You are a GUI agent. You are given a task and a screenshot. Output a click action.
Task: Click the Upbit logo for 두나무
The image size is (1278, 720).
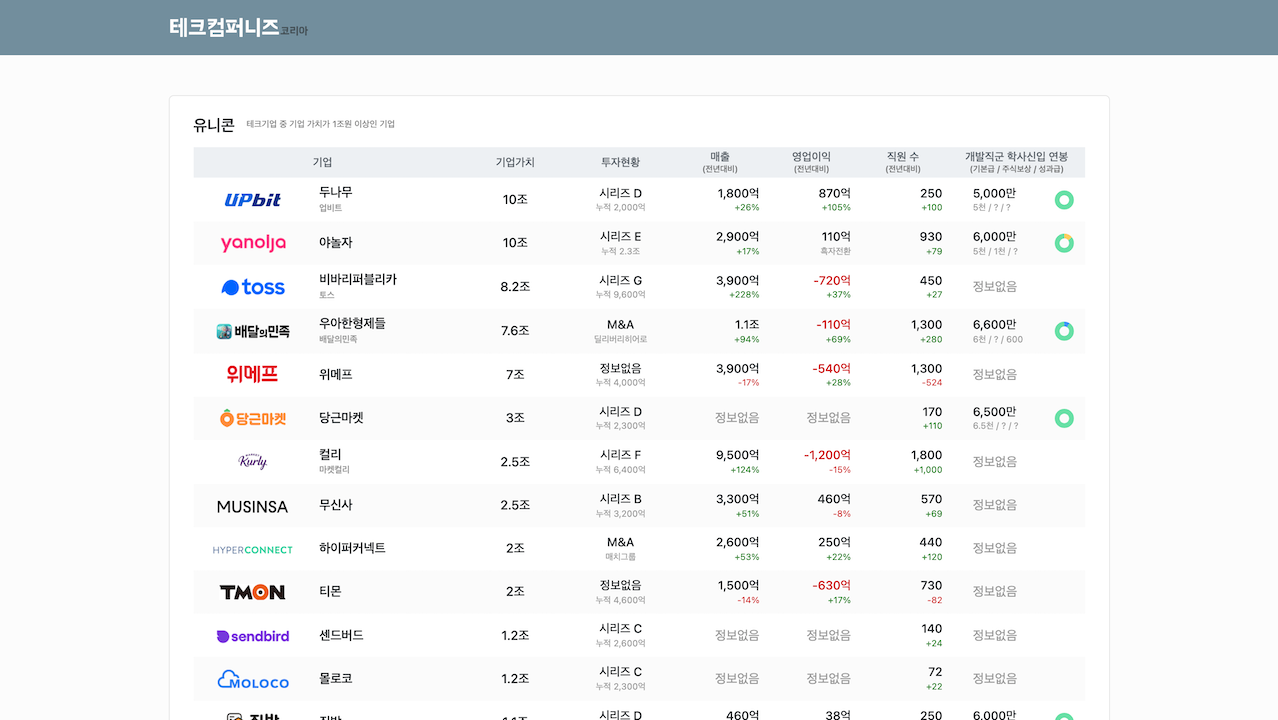coord(251,199)
